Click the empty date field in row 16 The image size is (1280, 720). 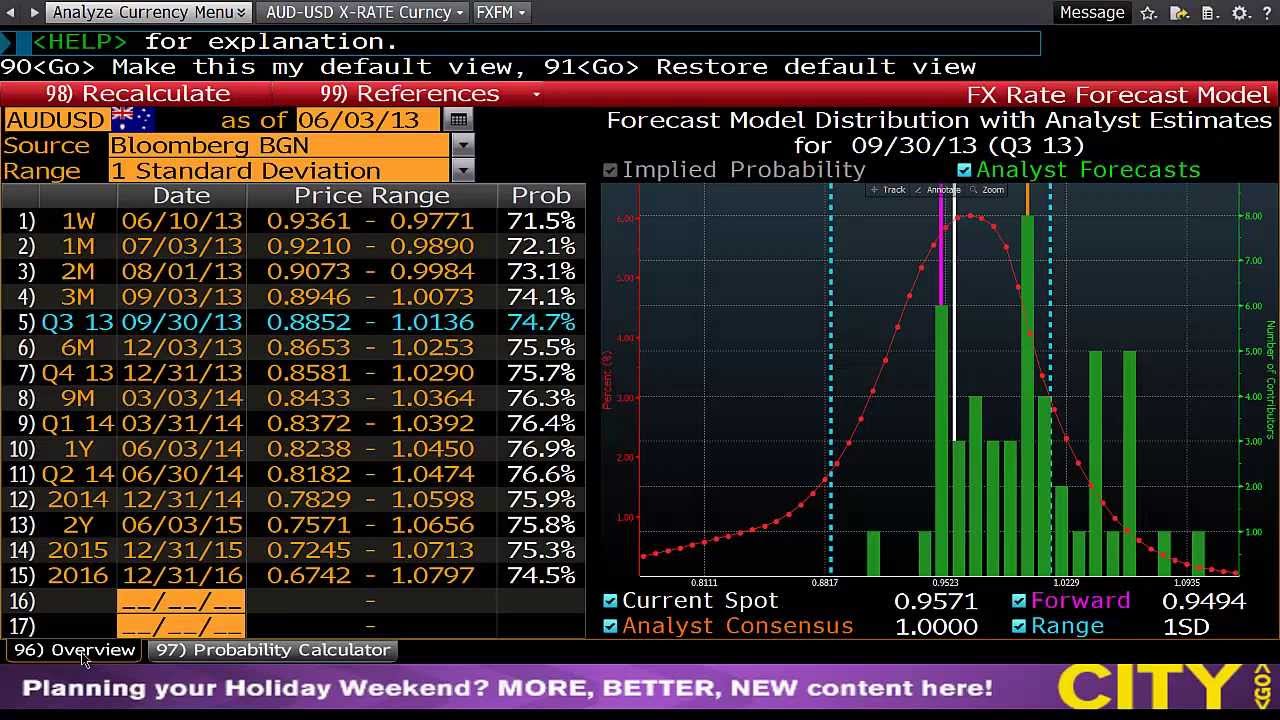pyautogui.click(x=181, y=601)
